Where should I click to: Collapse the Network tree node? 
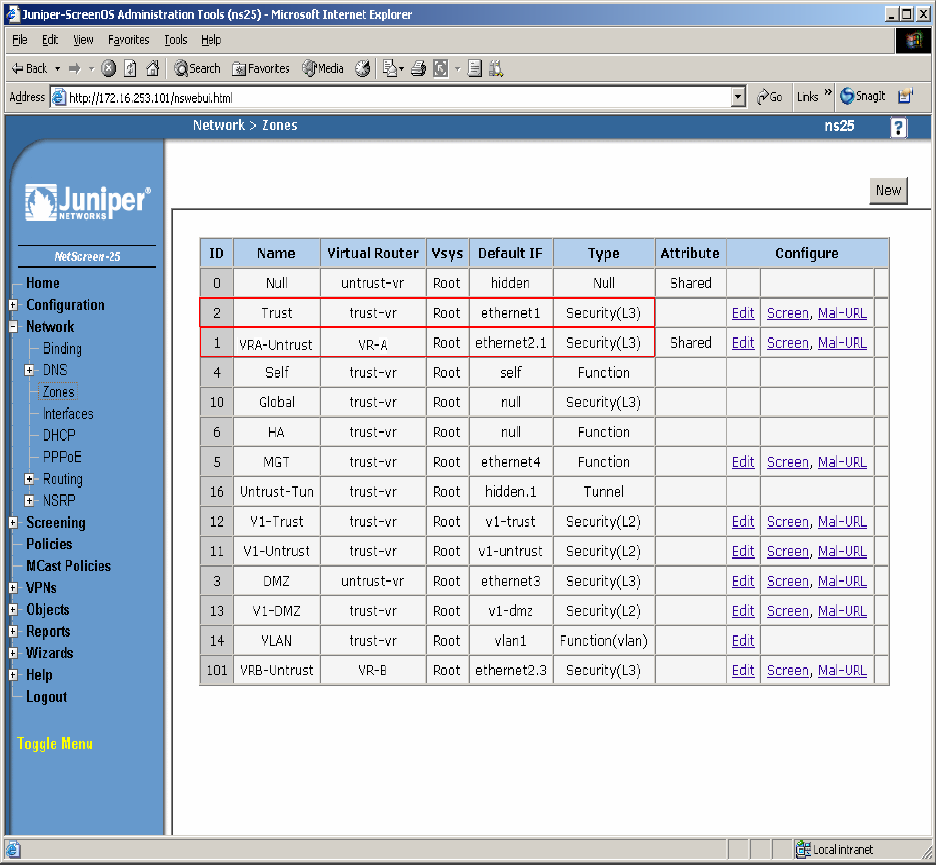click(13, 327)
